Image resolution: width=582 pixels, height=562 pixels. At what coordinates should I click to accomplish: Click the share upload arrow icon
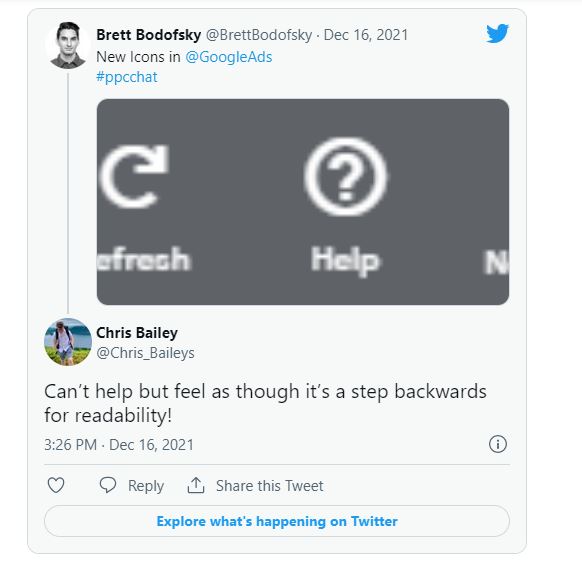click(x=196, y=485)
